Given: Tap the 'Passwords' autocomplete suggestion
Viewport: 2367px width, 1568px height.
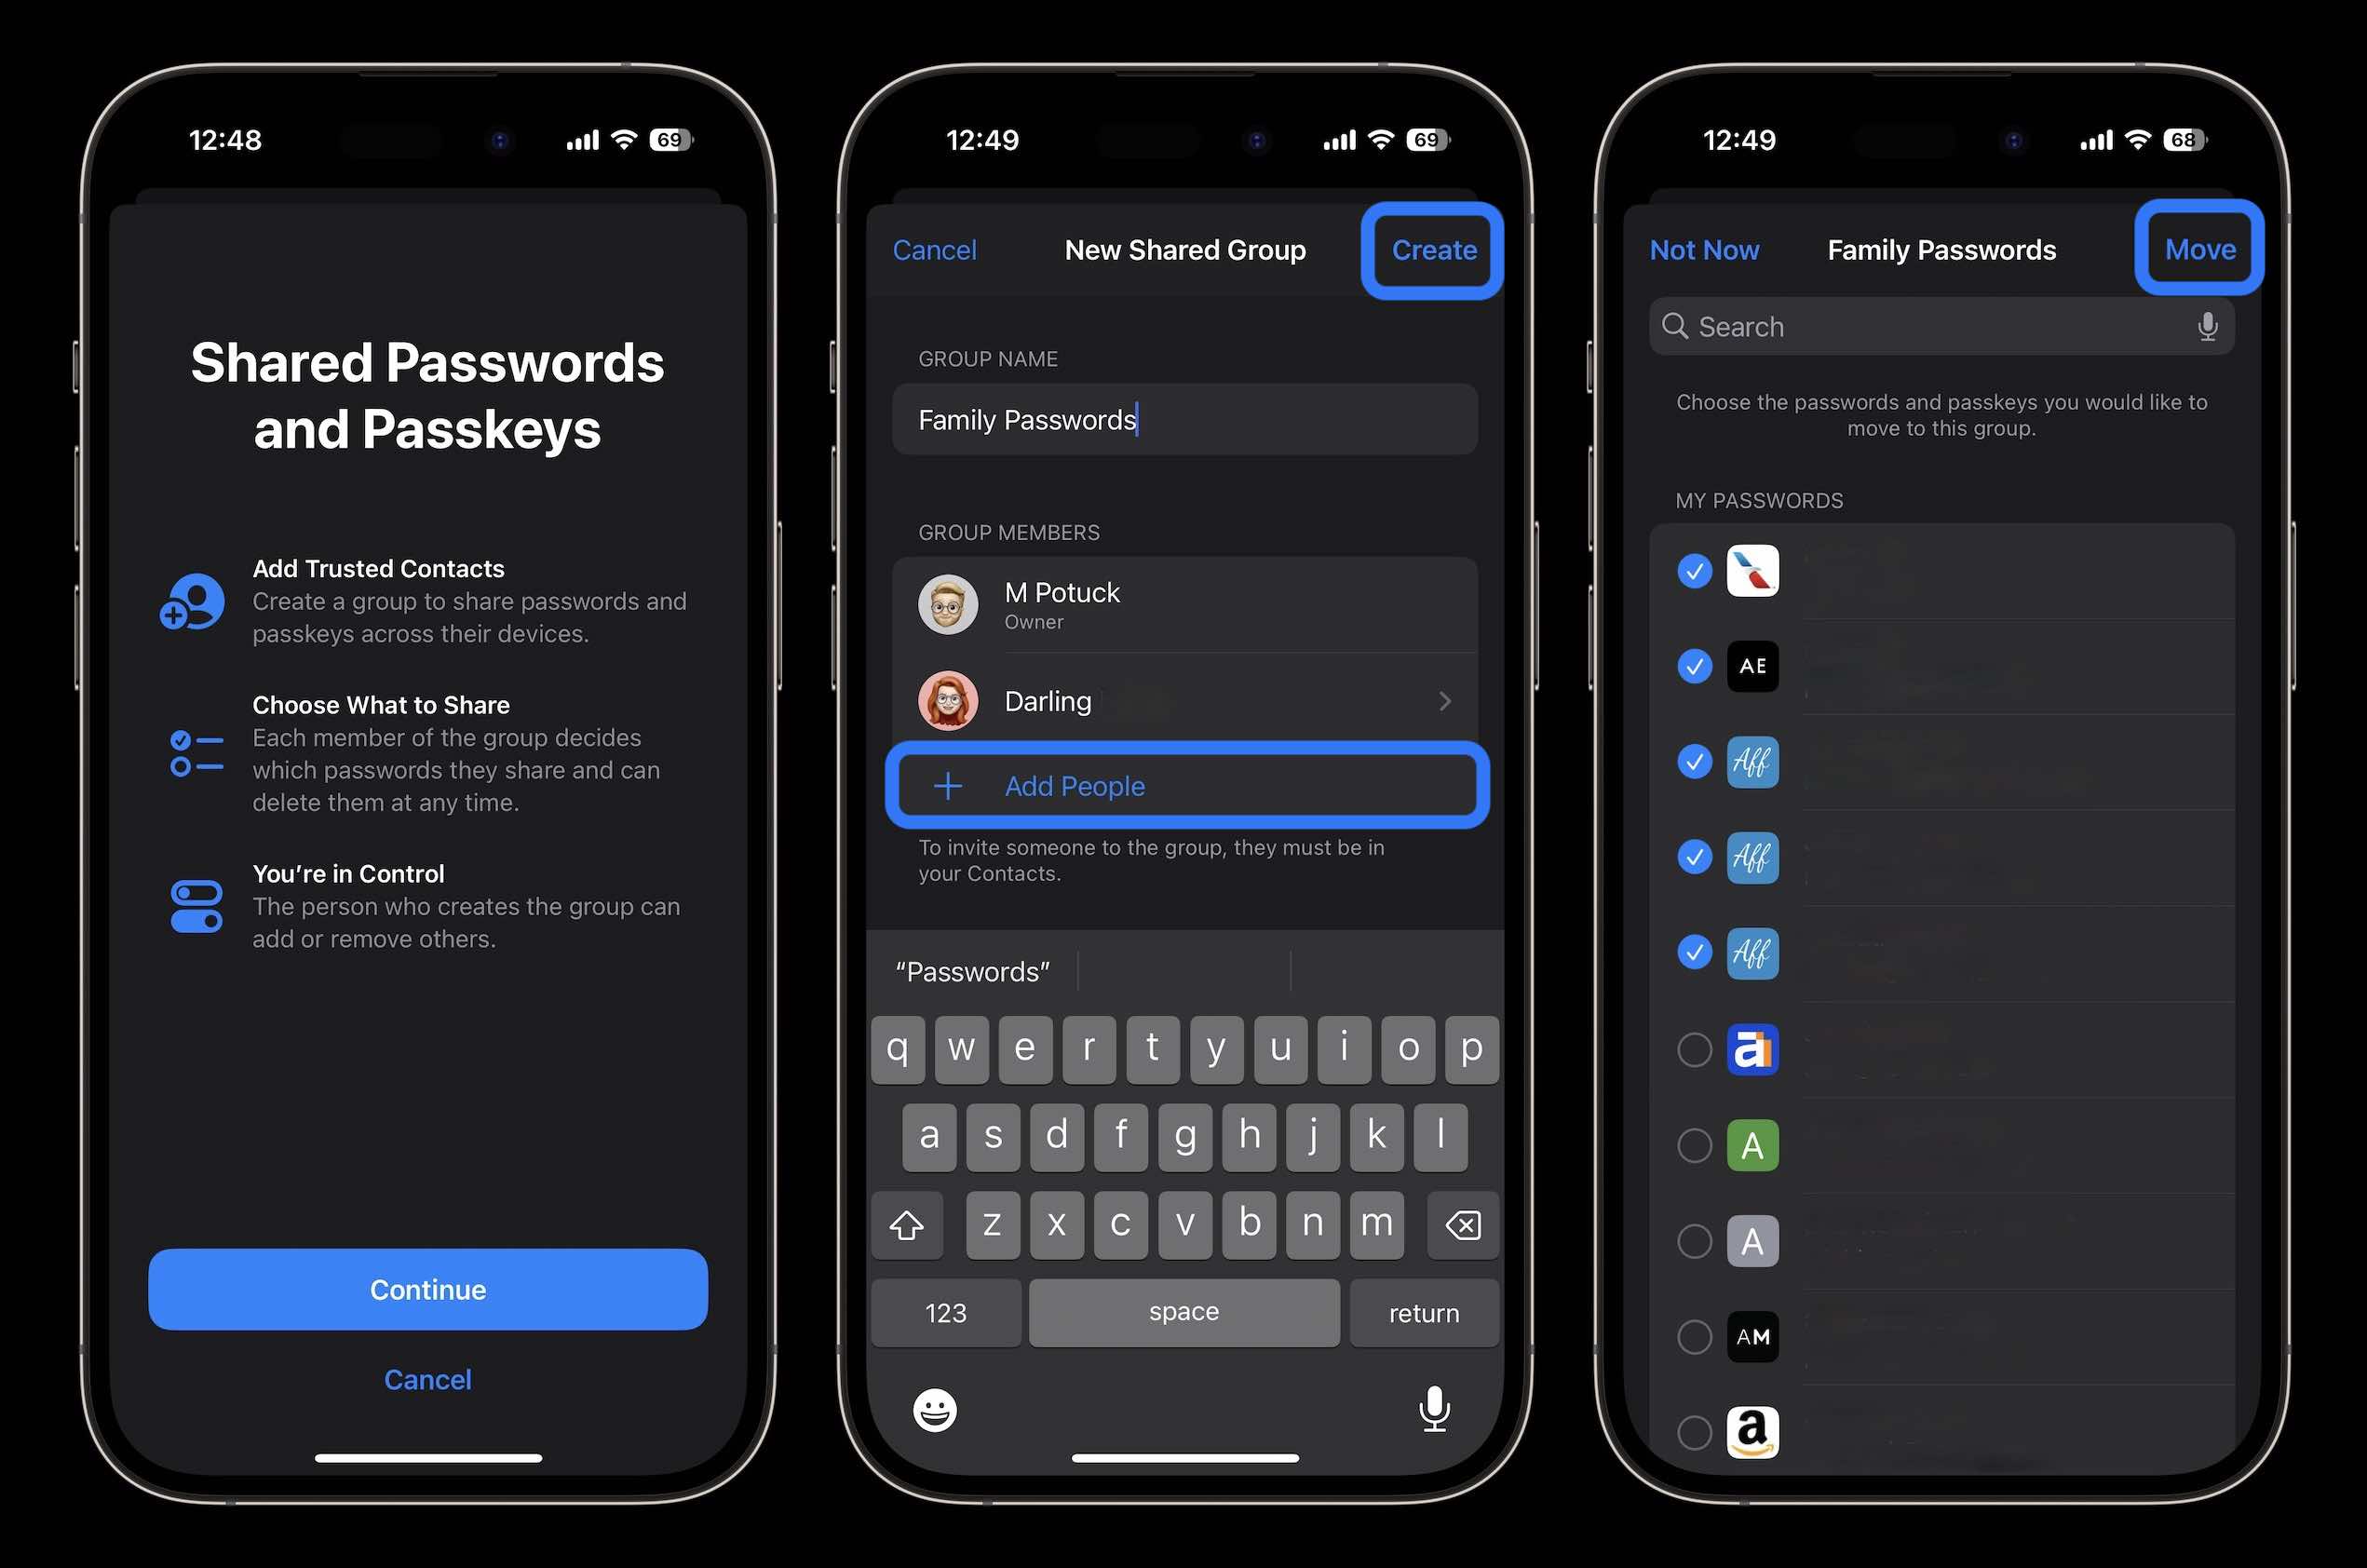Looking at the screenshot, I should coord(973,969).
